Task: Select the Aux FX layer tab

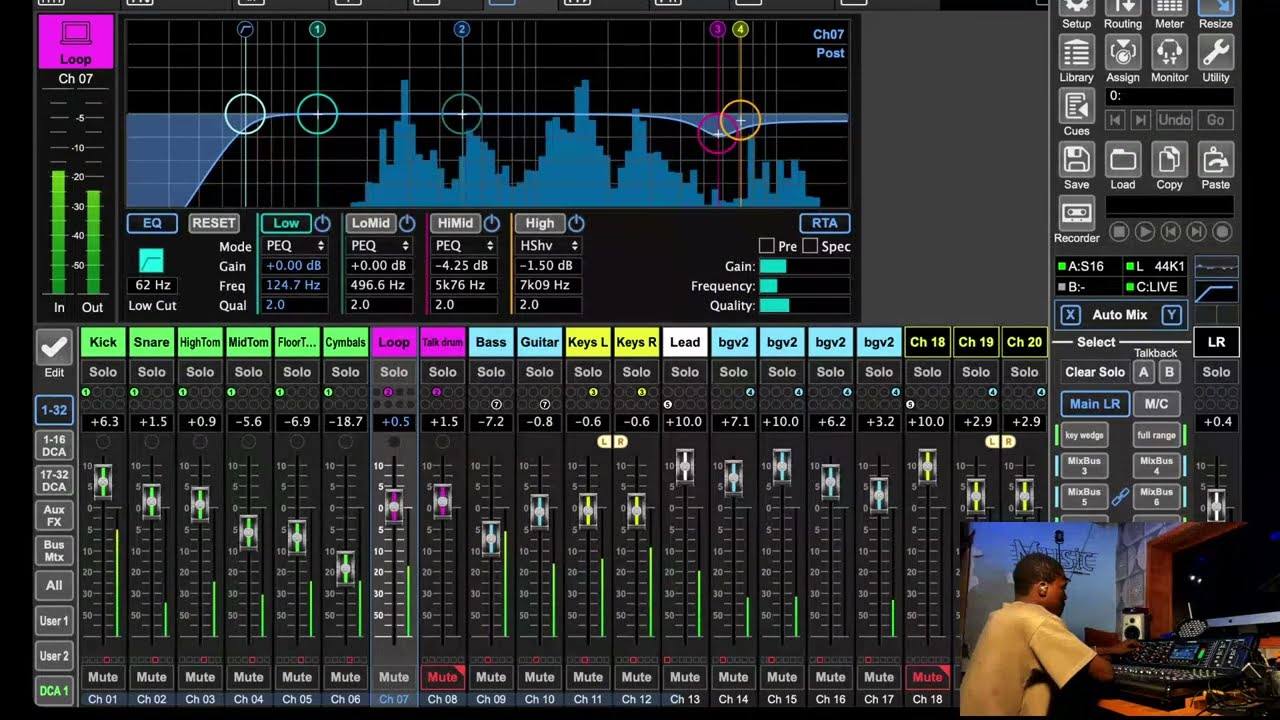Action: [x=54, y=516]
